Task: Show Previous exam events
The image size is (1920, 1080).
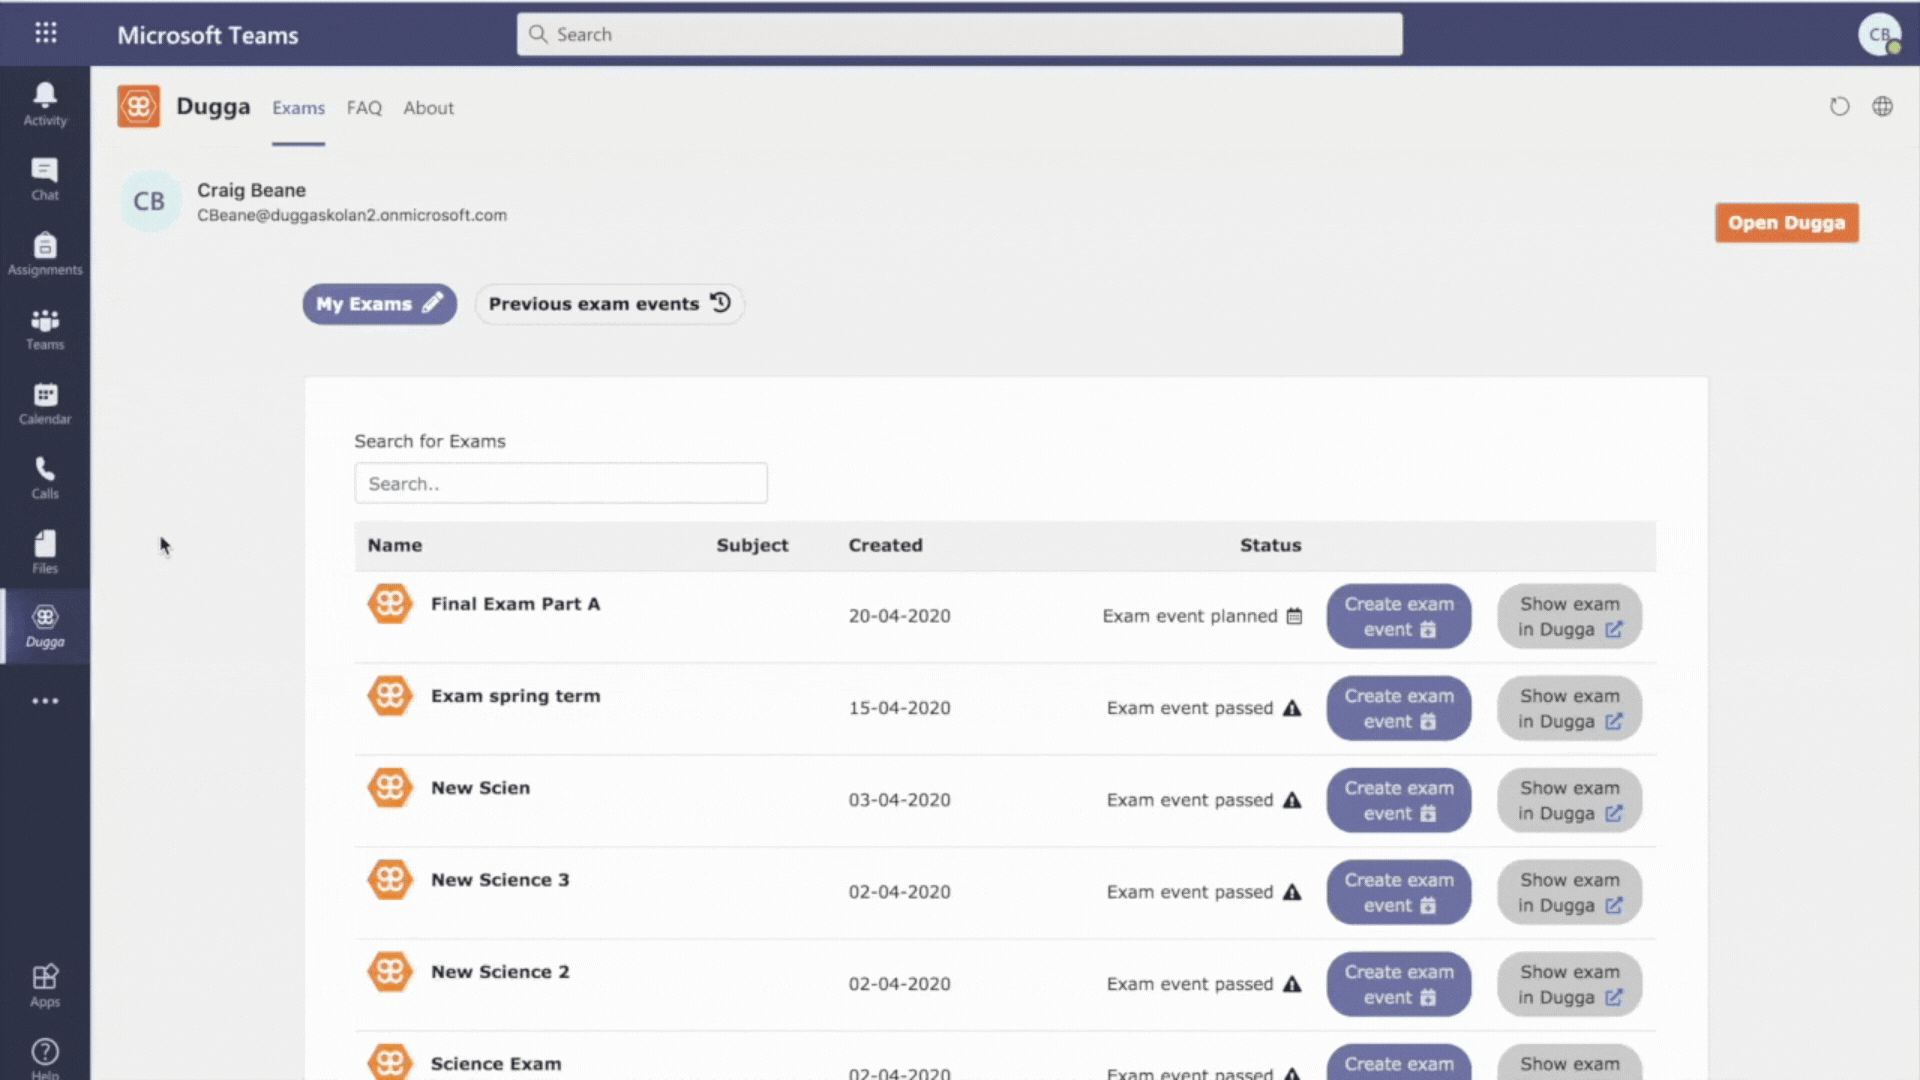Action: (x=609, y=304)
